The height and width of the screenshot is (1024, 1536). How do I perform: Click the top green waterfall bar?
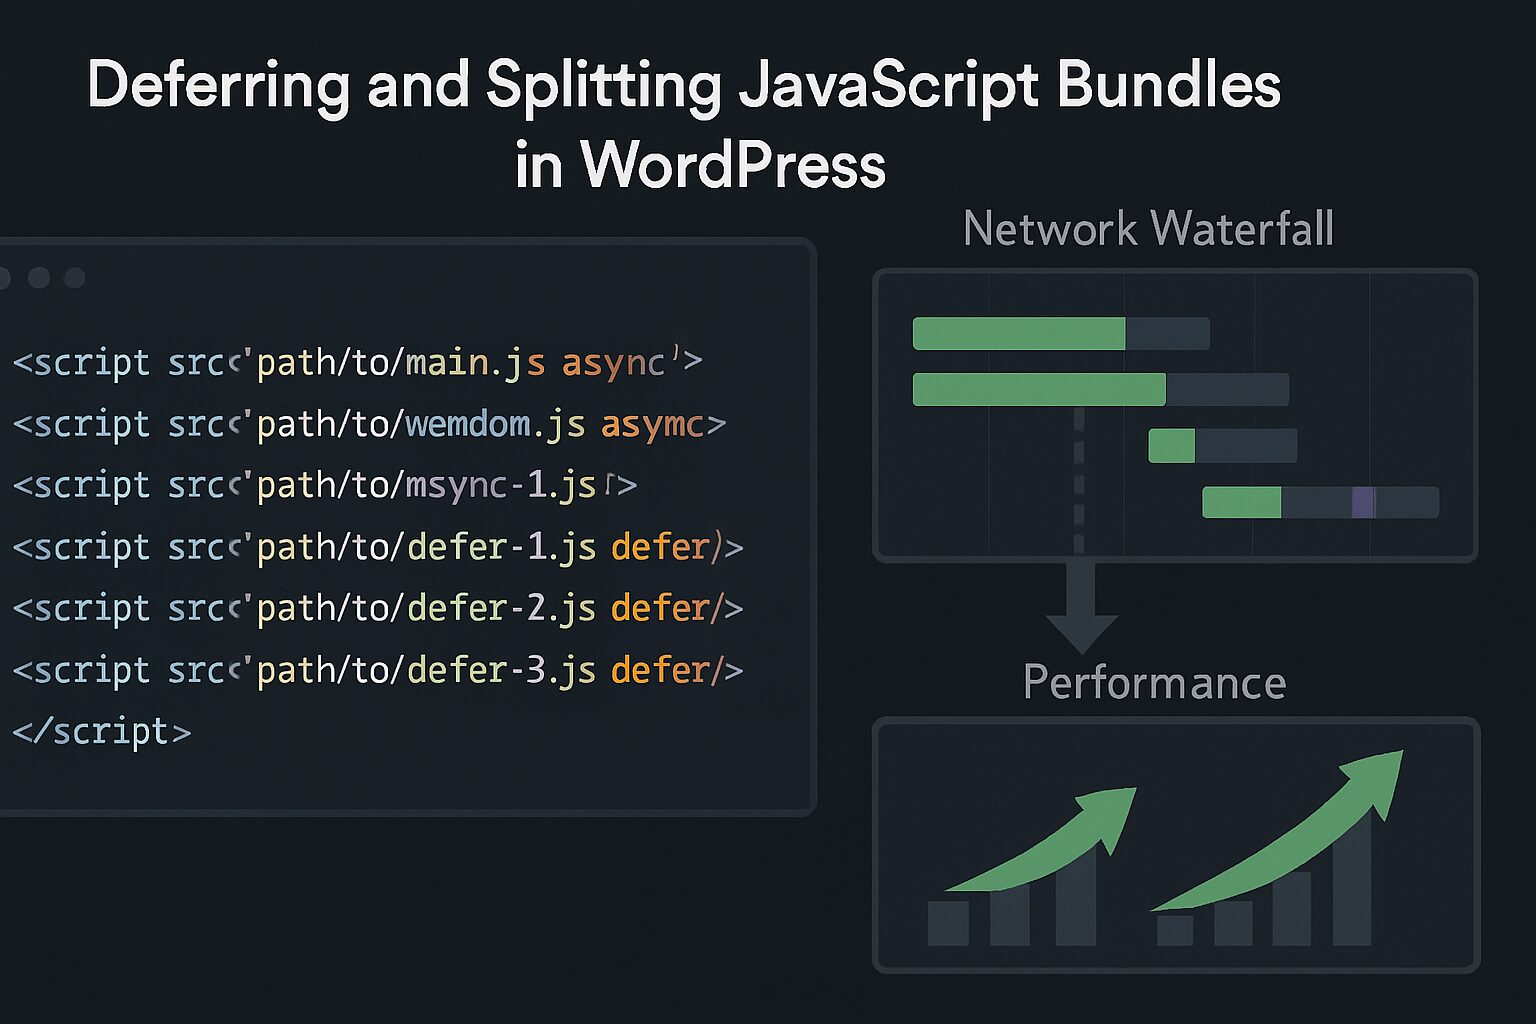click(1018, 333)
